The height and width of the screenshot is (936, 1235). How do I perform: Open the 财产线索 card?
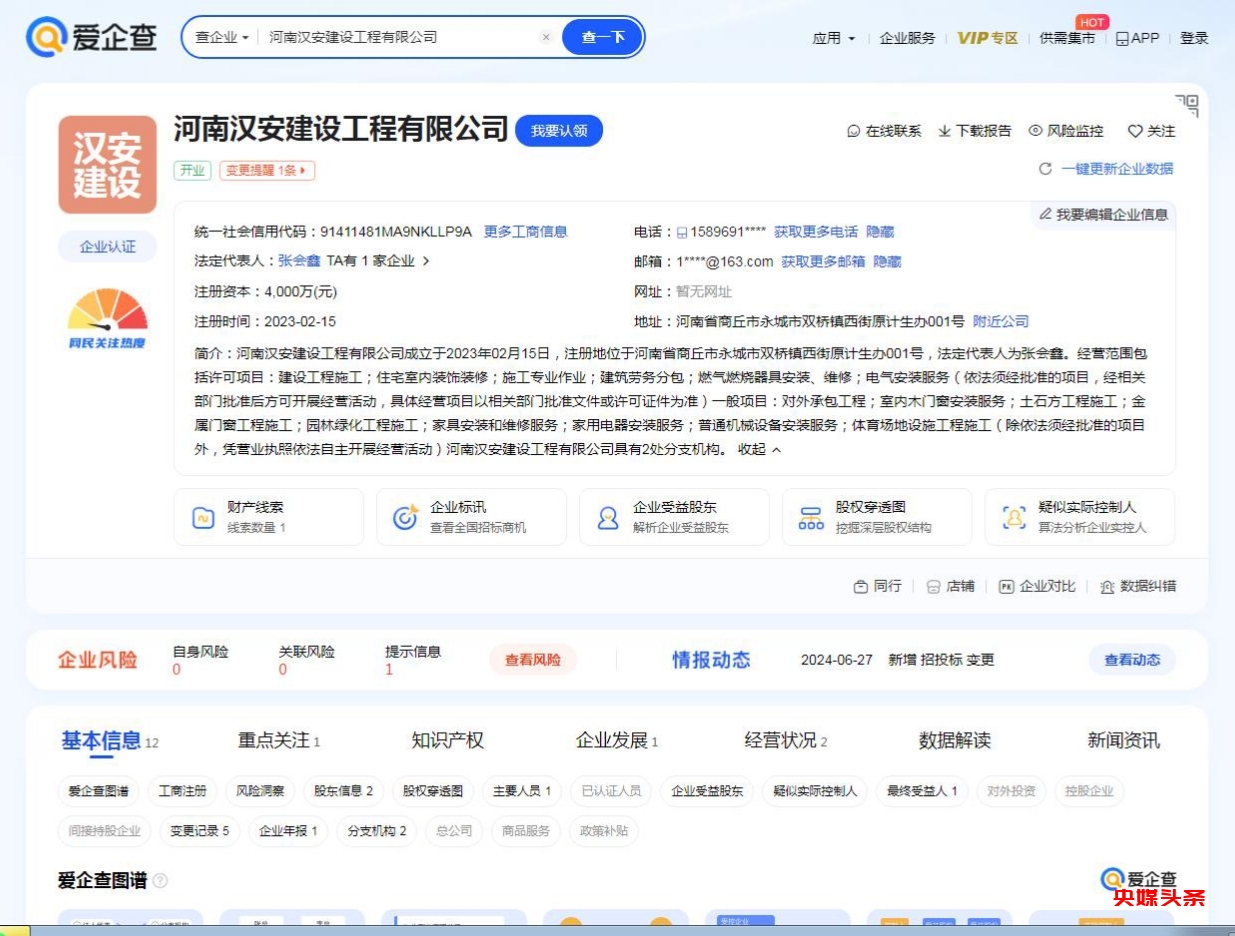coord(268,517)
